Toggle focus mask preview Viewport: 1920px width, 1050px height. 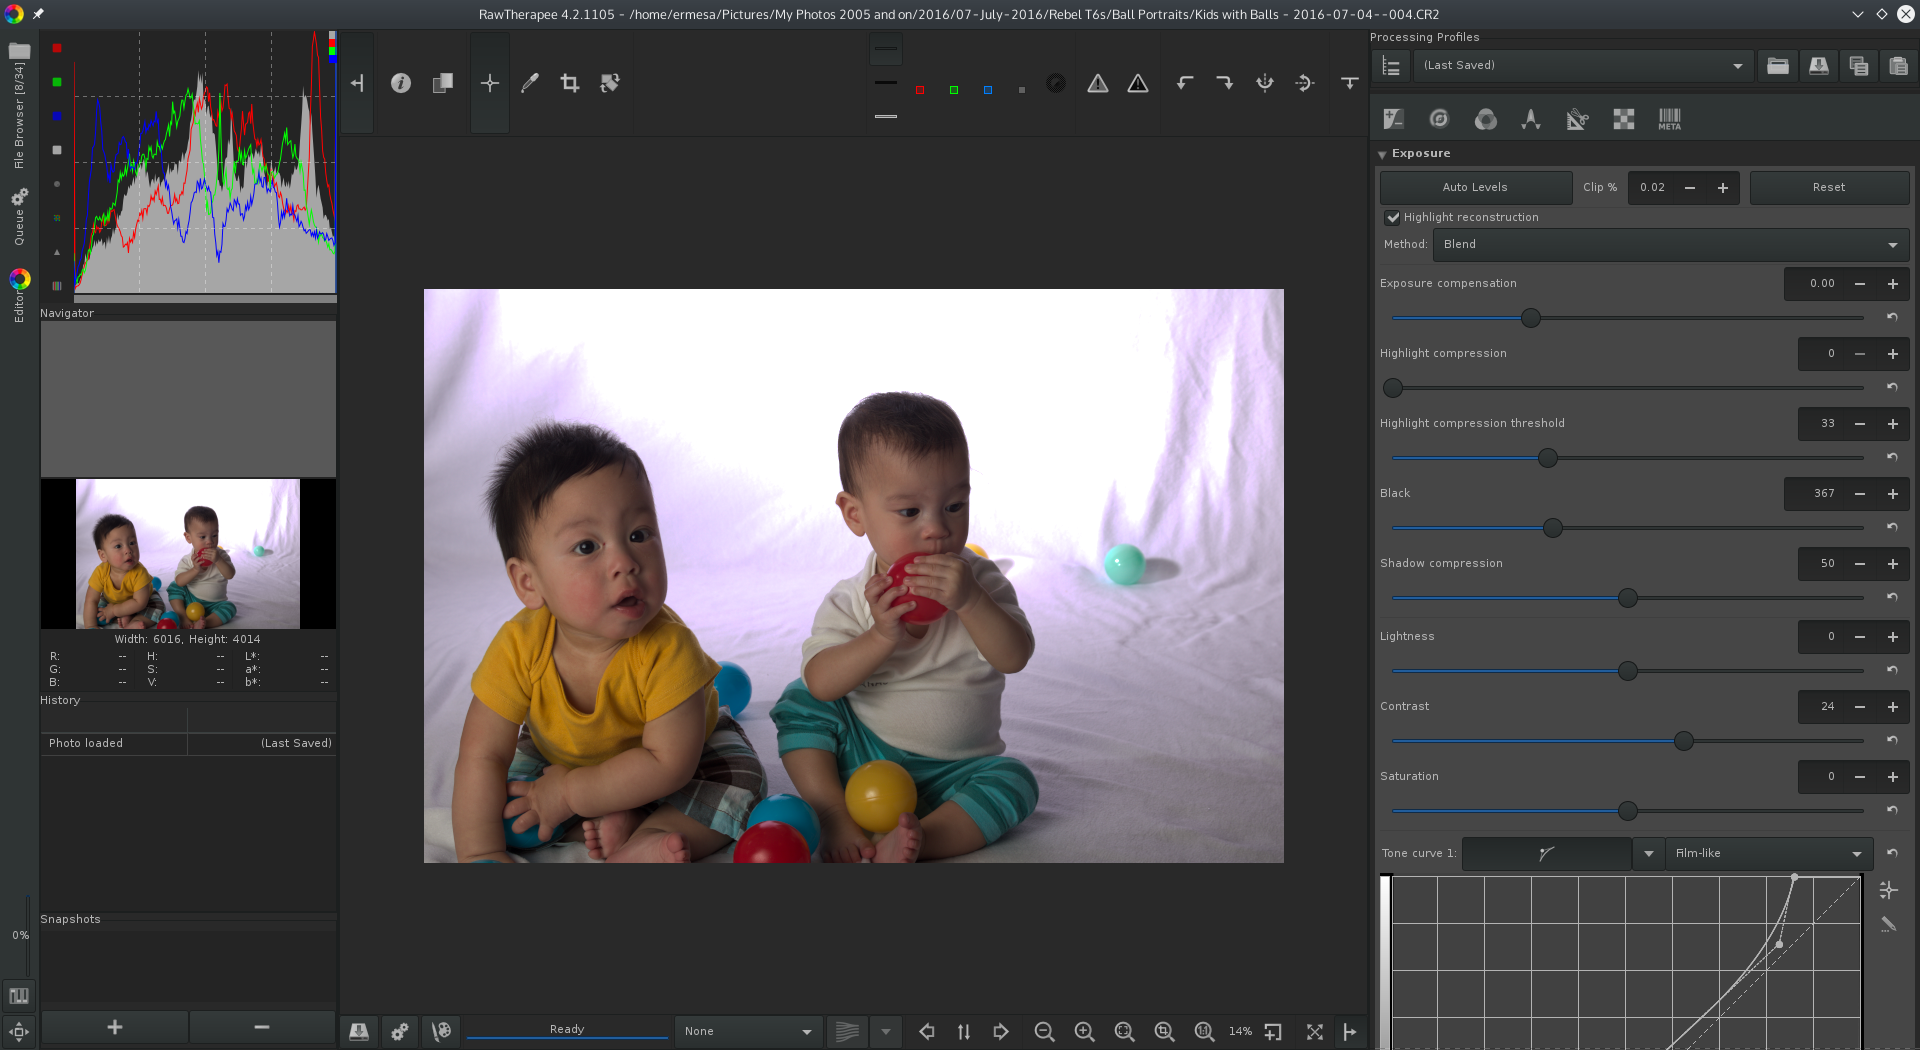(x=1056, y=84)
